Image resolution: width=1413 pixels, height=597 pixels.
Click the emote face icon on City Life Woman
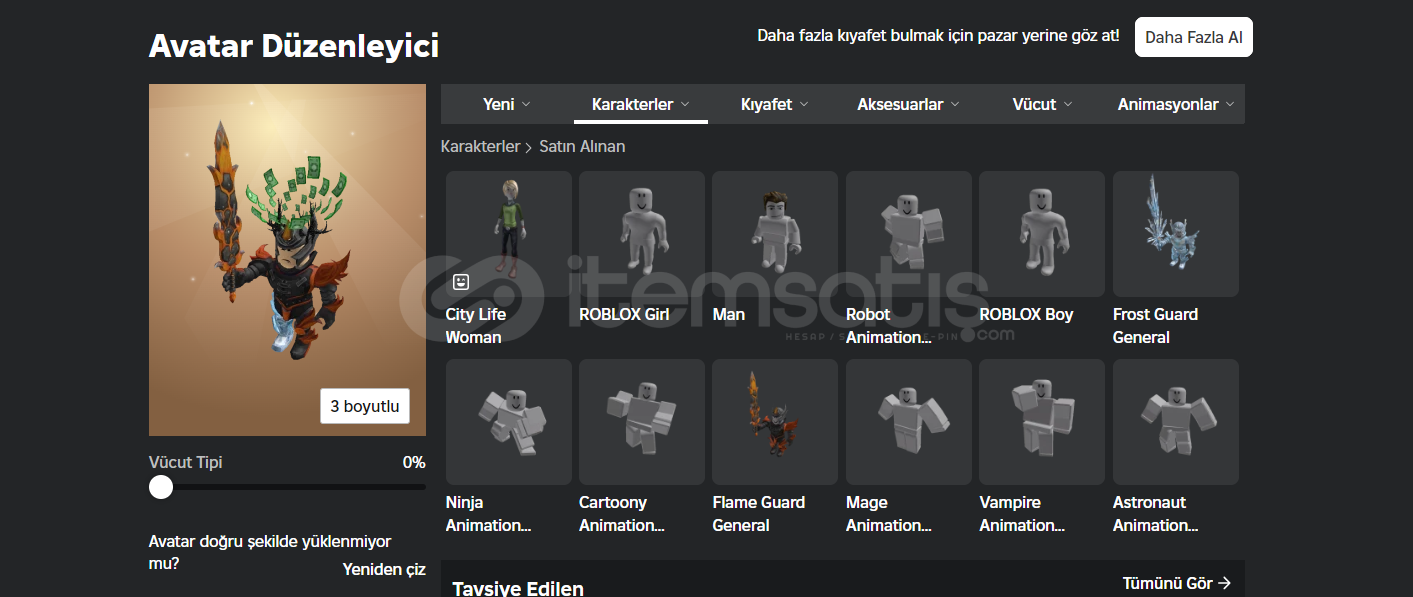tap(461, 282)
